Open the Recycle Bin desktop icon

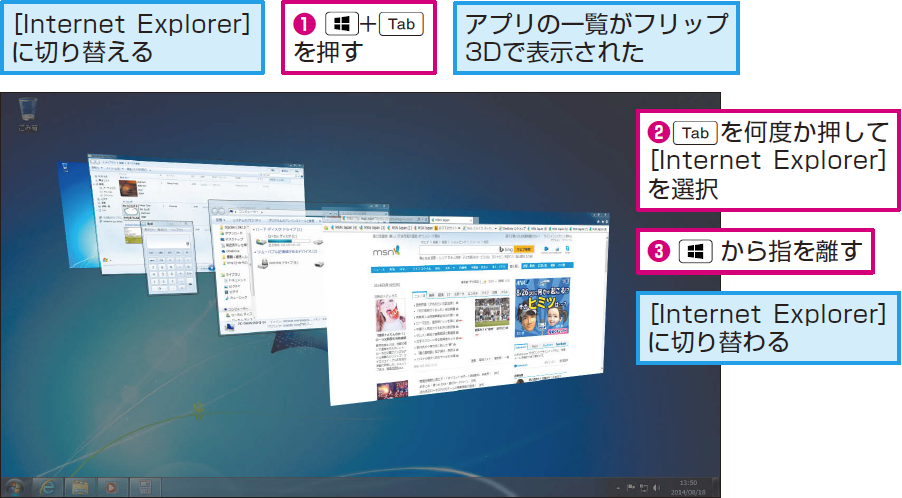click(x=28, y=113)
